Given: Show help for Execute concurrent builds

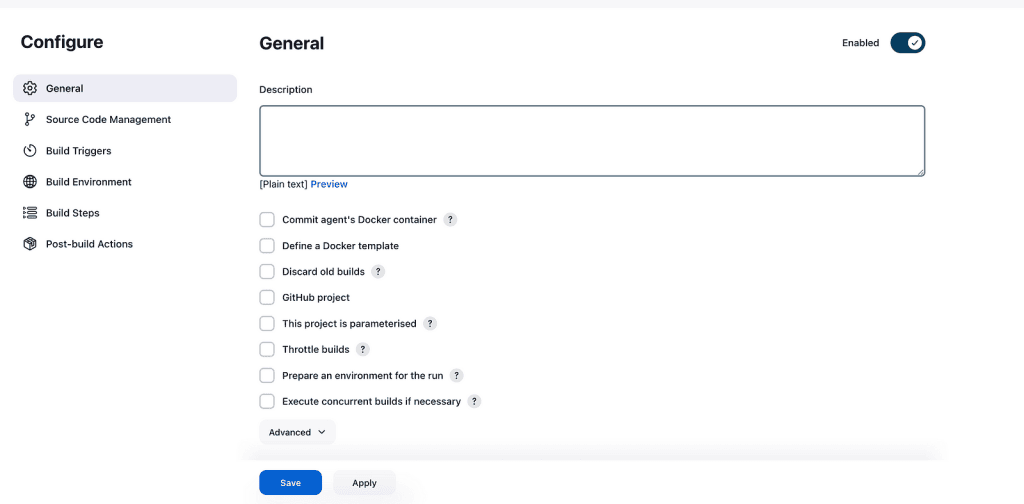Looking at the screenshot, I should pos(474,402).
